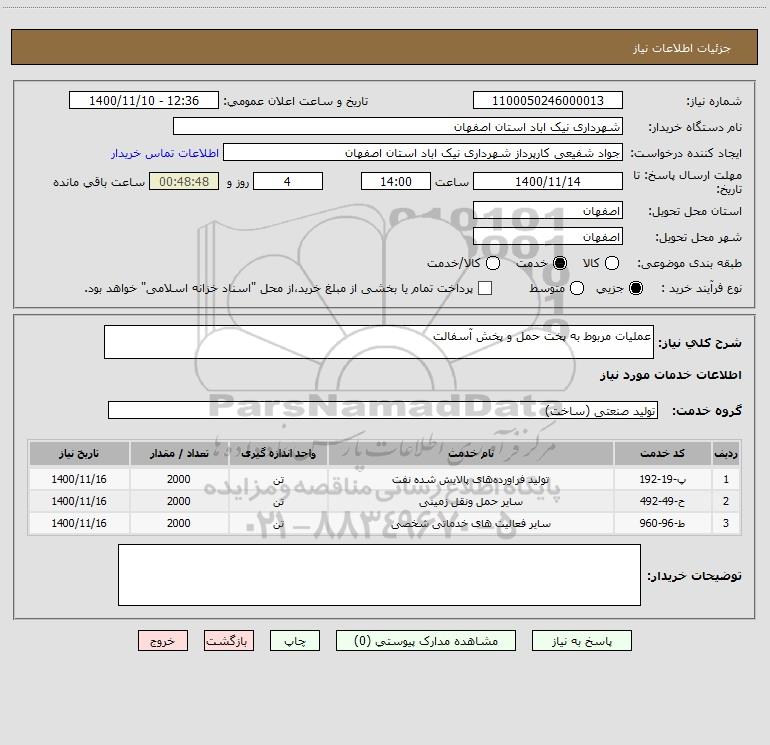Select the کالا/خدمت radio button
Image resolution: width=770 pixels, height=745 pixels.
tap(493, 263)
